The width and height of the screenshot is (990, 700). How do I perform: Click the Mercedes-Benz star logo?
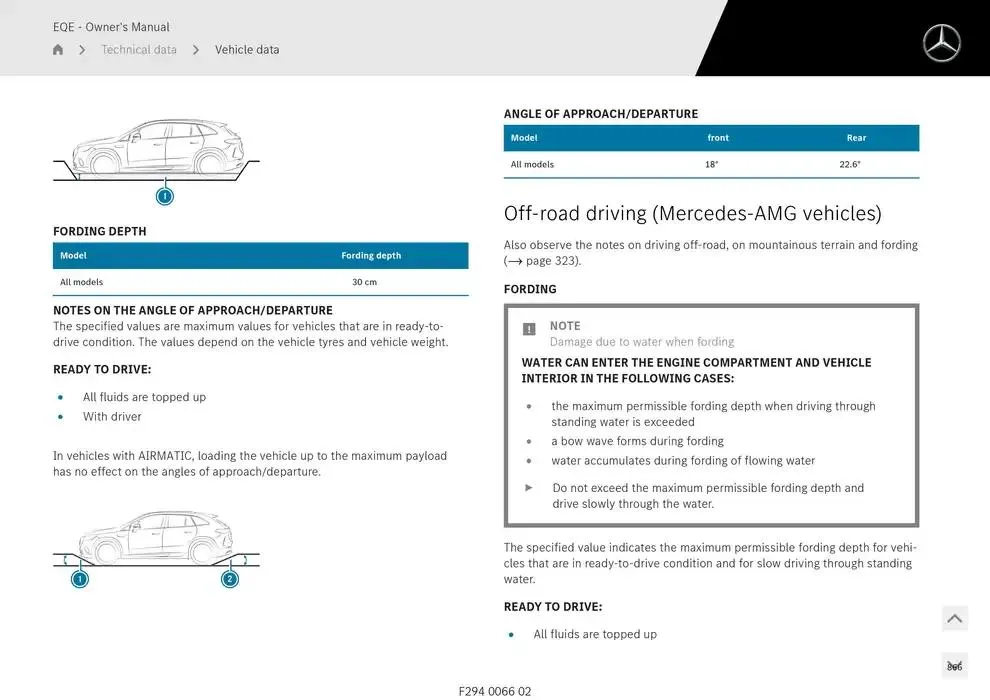tap(941, 43)
